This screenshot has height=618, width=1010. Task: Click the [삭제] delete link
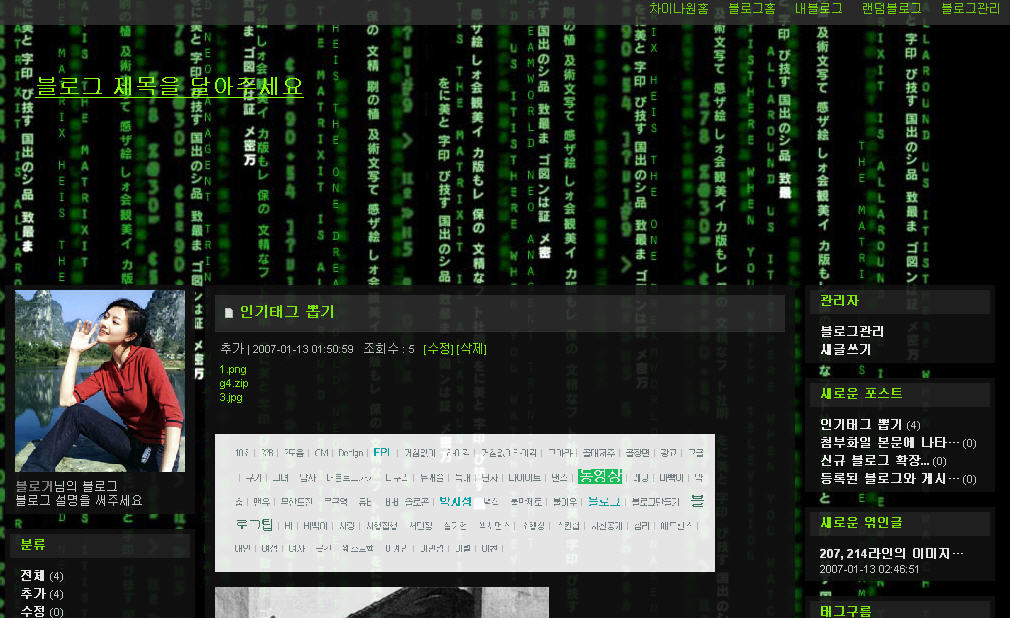pos(472,349)
